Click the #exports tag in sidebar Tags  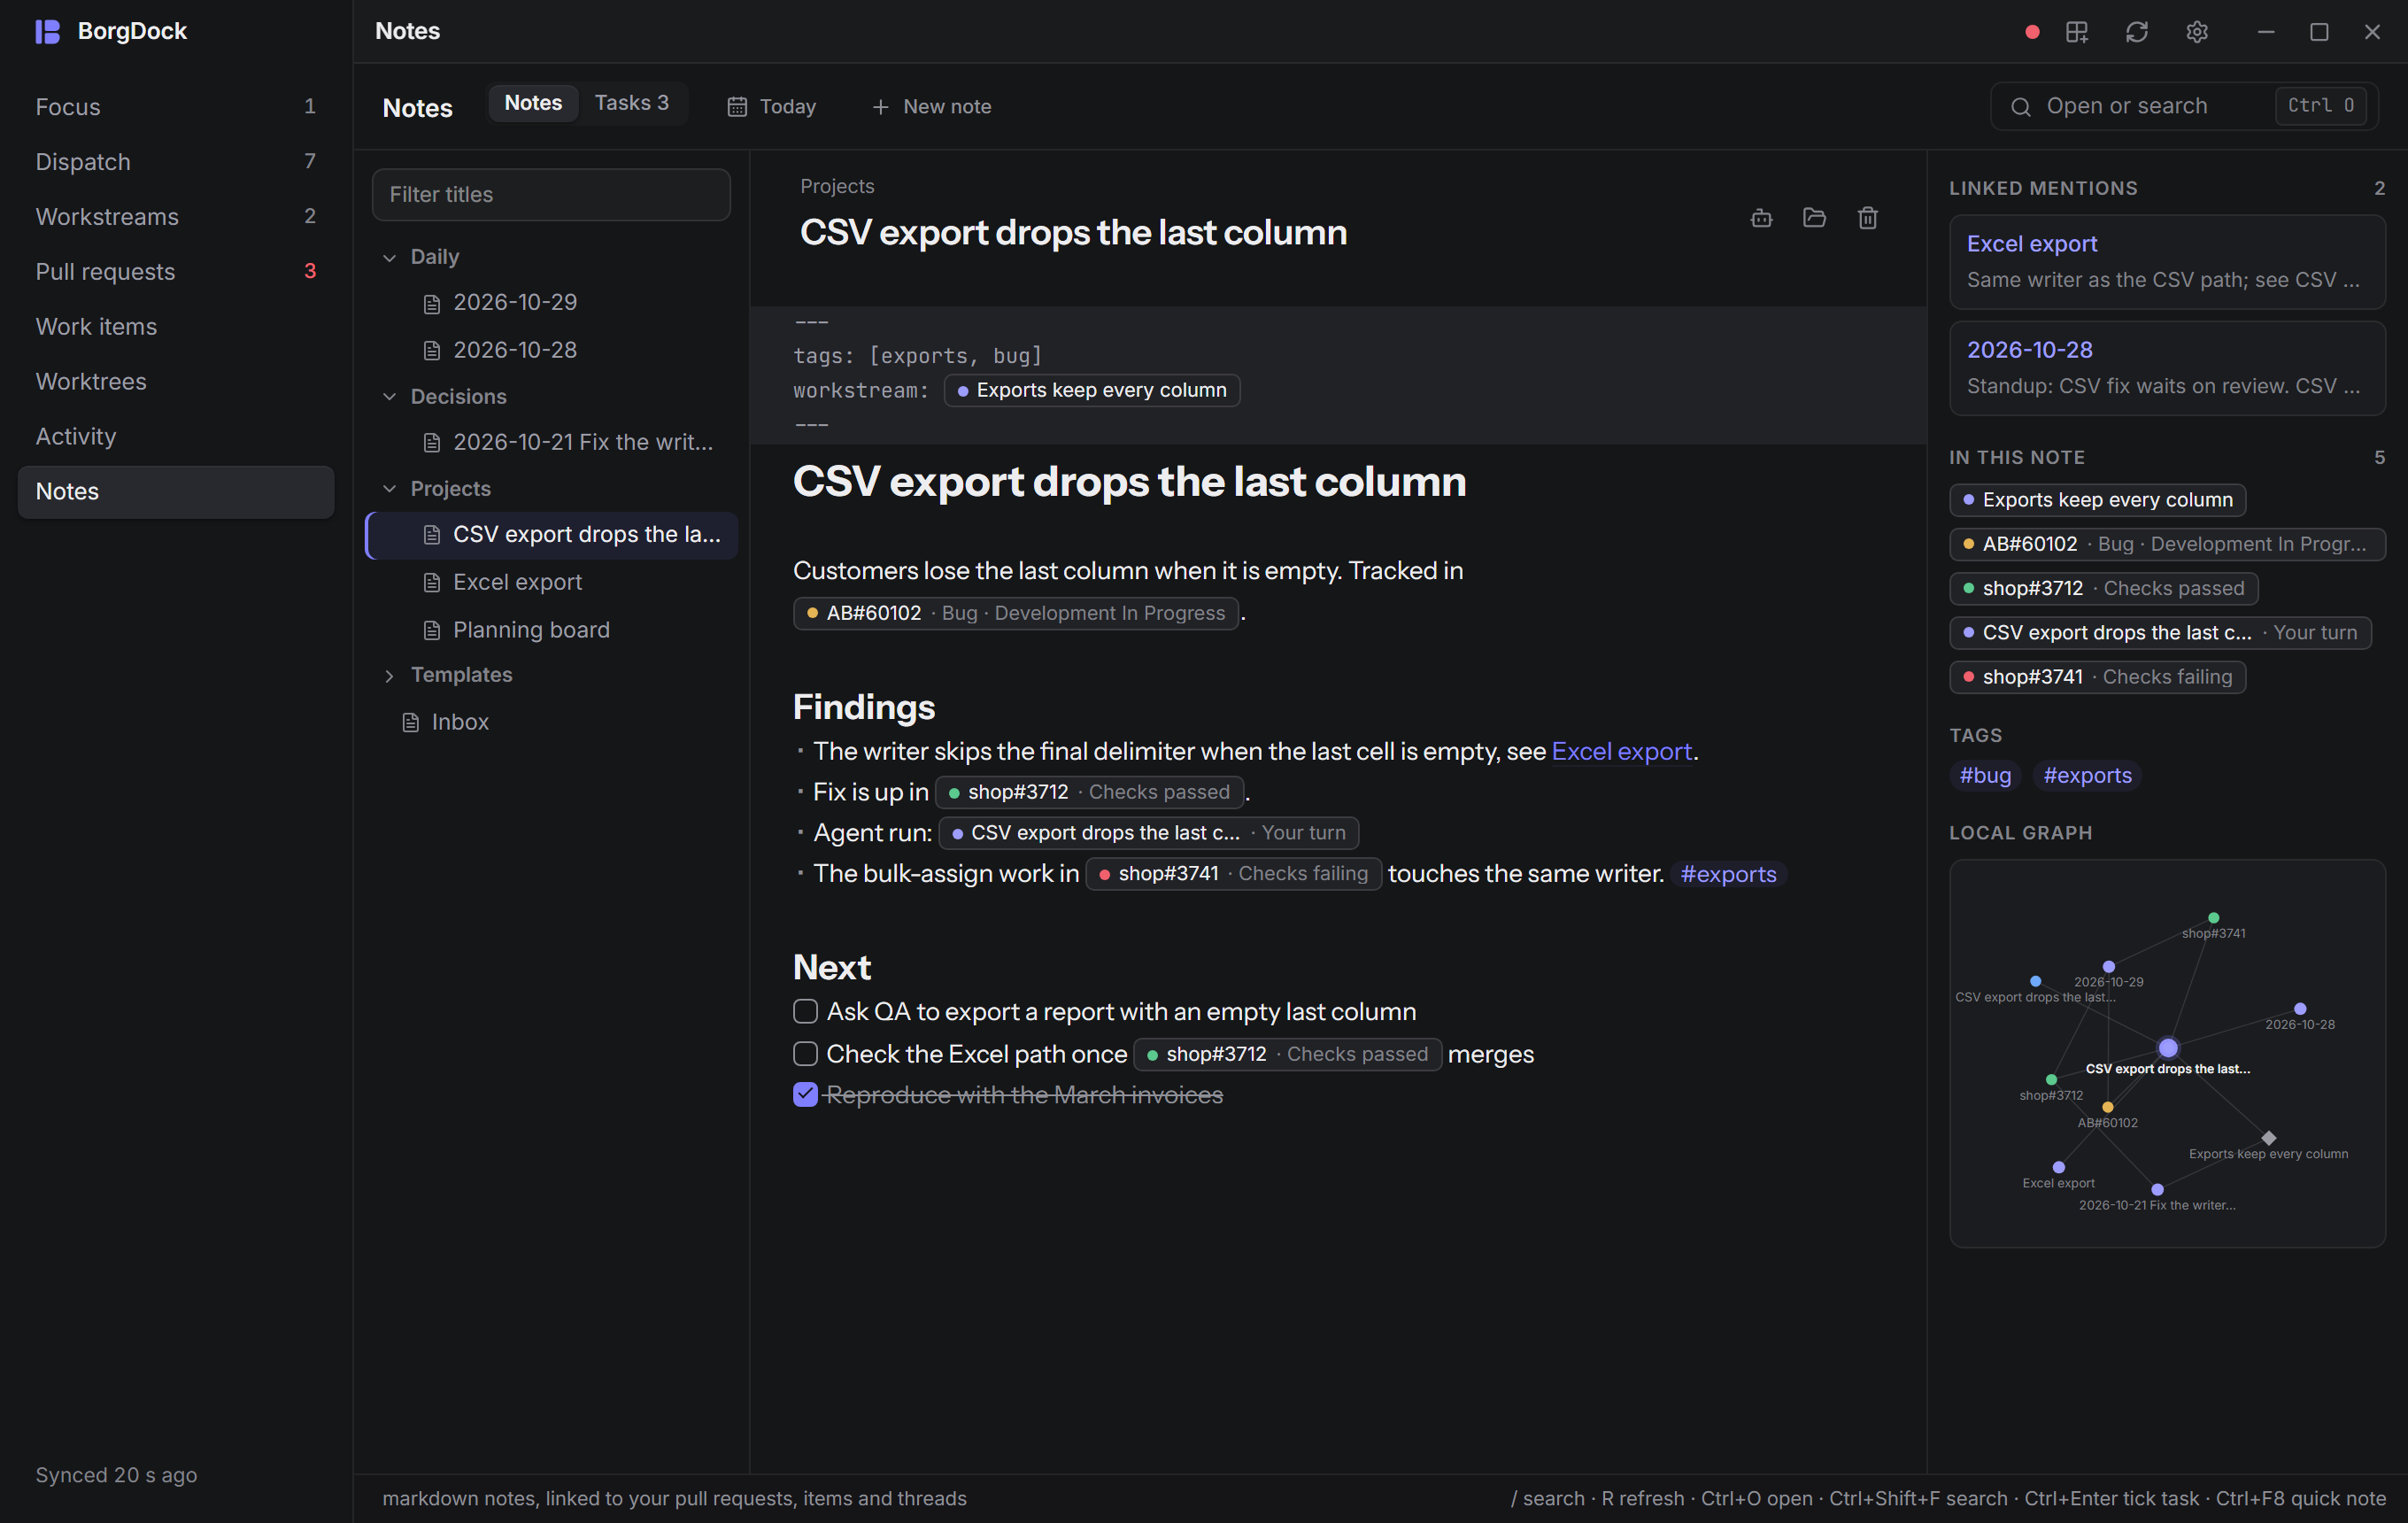[x=2087, y=775]
